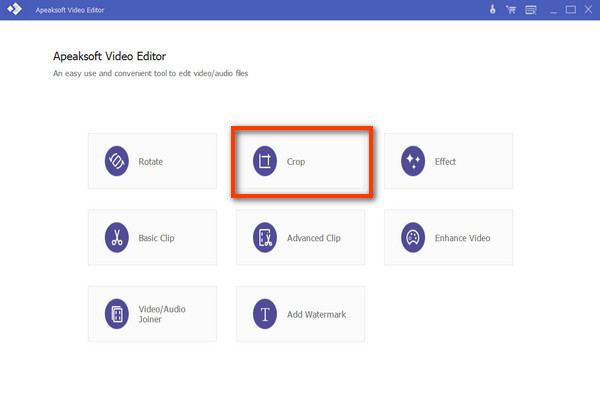600x407 pixels.
Task: Open the Crop feature card
Action: (300, 161)
